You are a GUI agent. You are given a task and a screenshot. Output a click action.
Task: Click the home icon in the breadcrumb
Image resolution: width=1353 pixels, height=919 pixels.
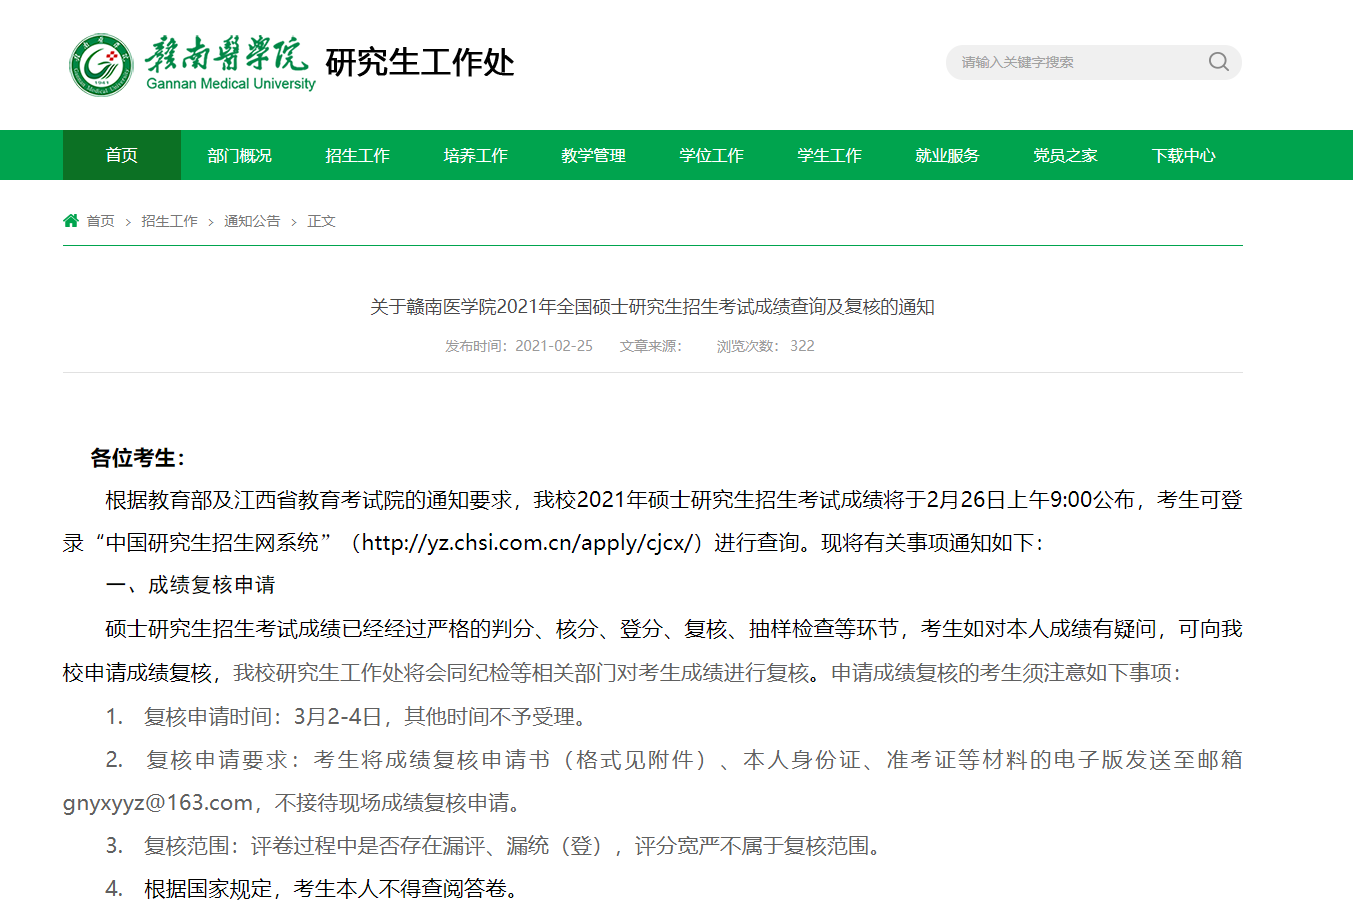tap(70, 219)
